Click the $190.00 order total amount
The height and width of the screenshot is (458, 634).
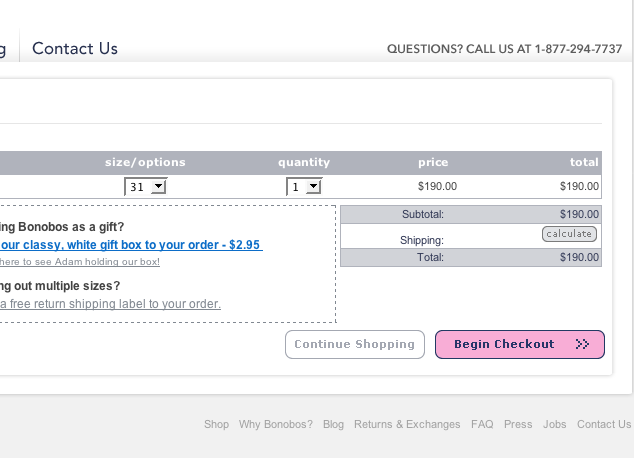click(579, 257)
